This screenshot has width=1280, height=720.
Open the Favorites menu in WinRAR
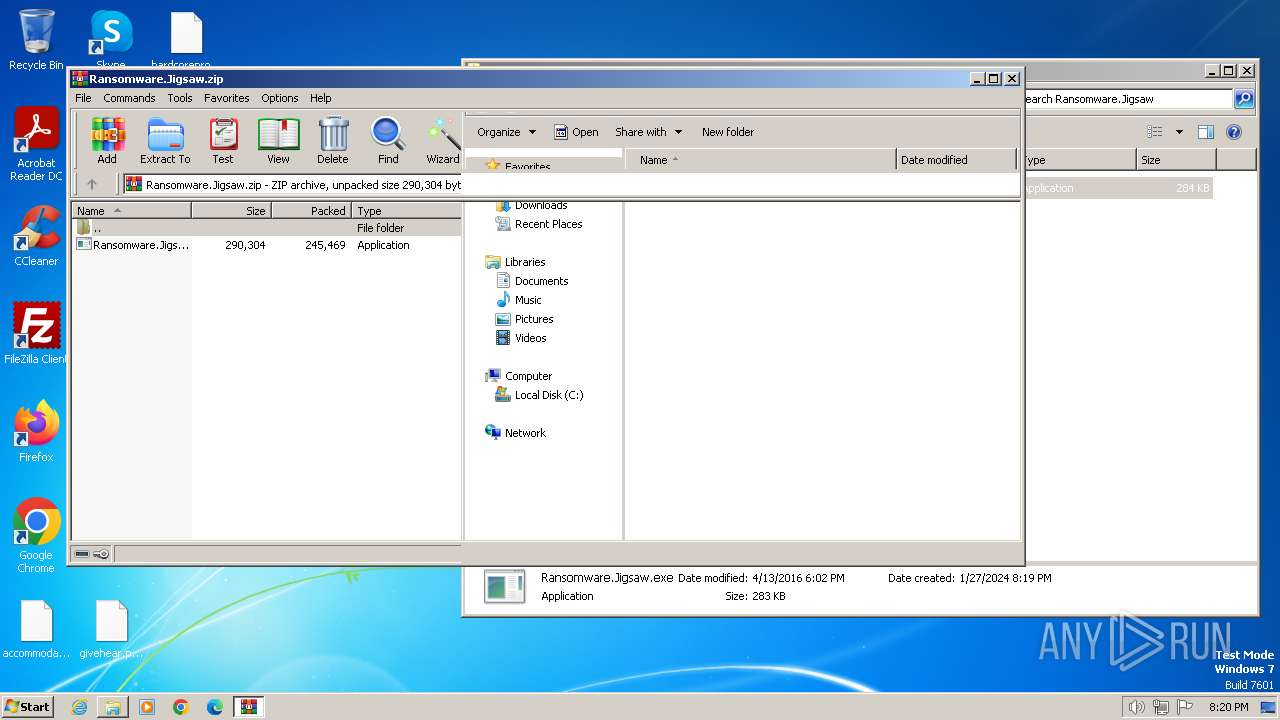click(x=227, y=98)
